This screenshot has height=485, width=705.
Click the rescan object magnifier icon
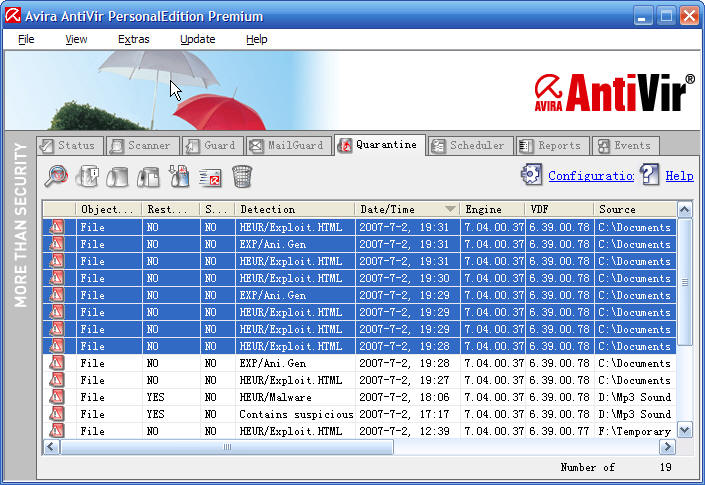[x=56, y=176]
